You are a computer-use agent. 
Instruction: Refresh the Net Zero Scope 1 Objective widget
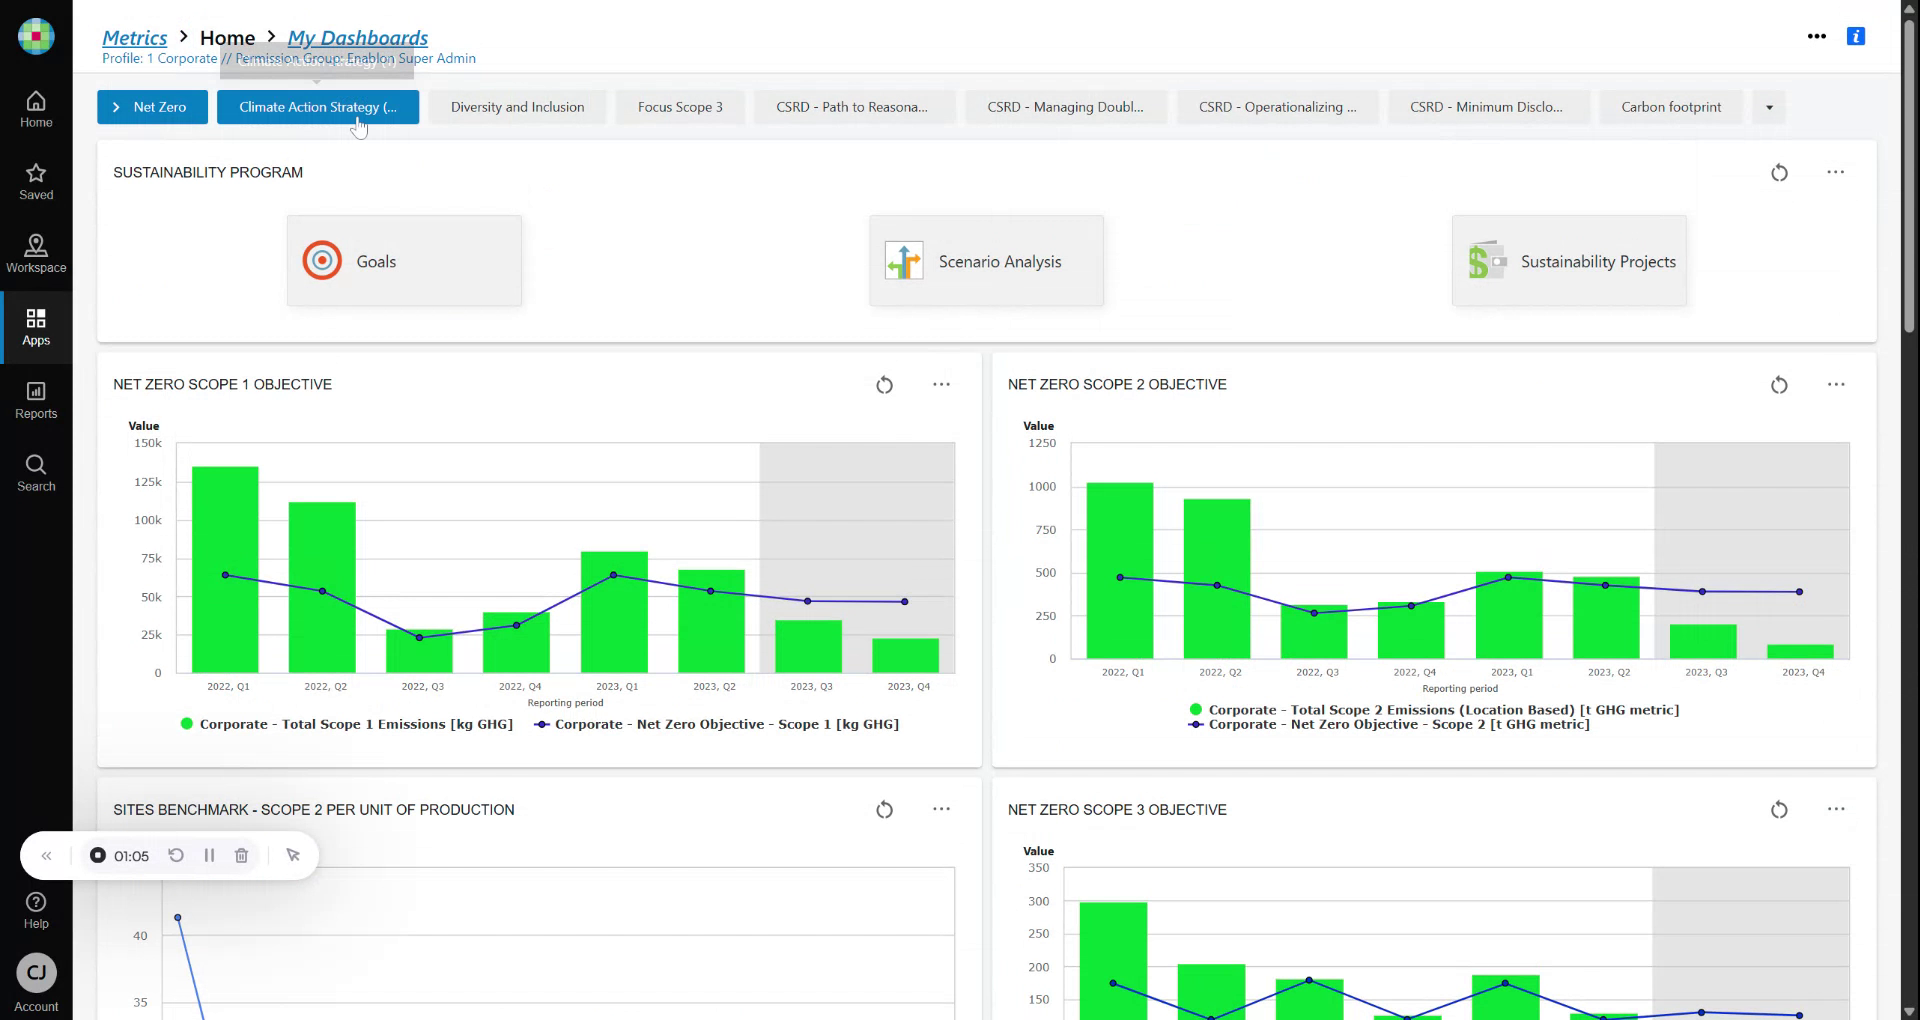[x=884, y=385]
